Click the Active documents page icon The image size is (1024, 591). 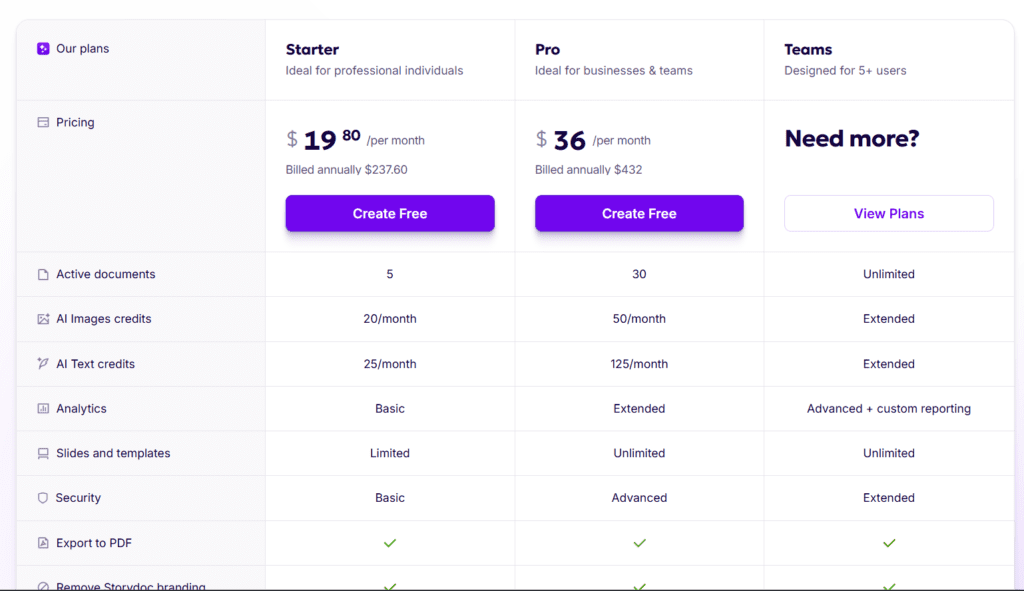42,274
